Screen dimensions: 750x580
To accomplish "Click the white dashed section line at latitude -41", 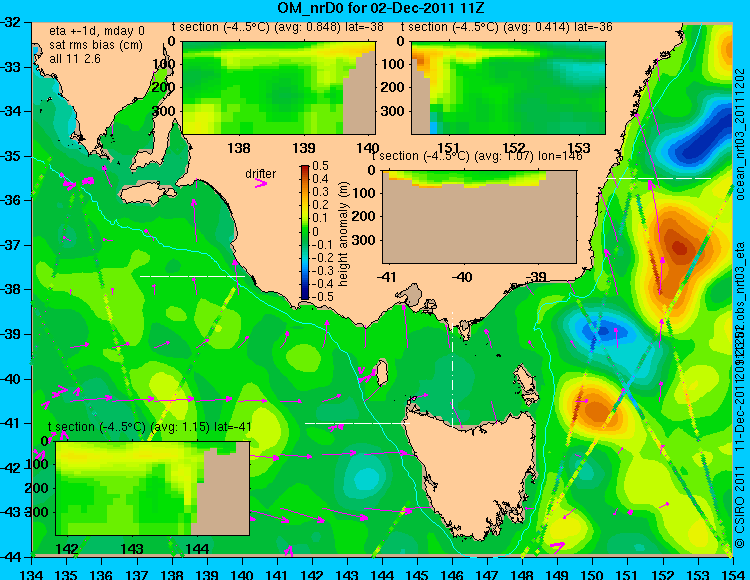I will [x=357, y=423].
